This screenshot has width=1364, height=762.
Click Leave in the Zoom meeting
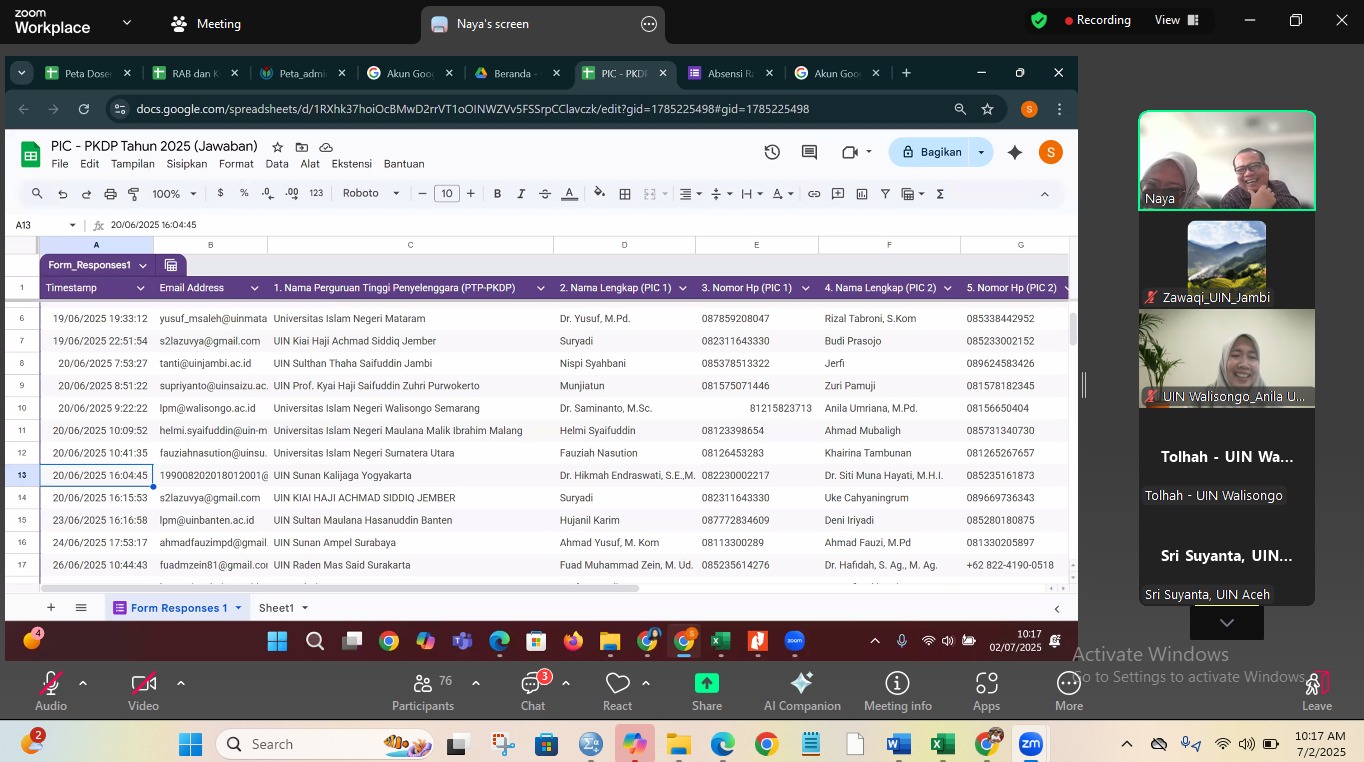[x=1317, y=690]
